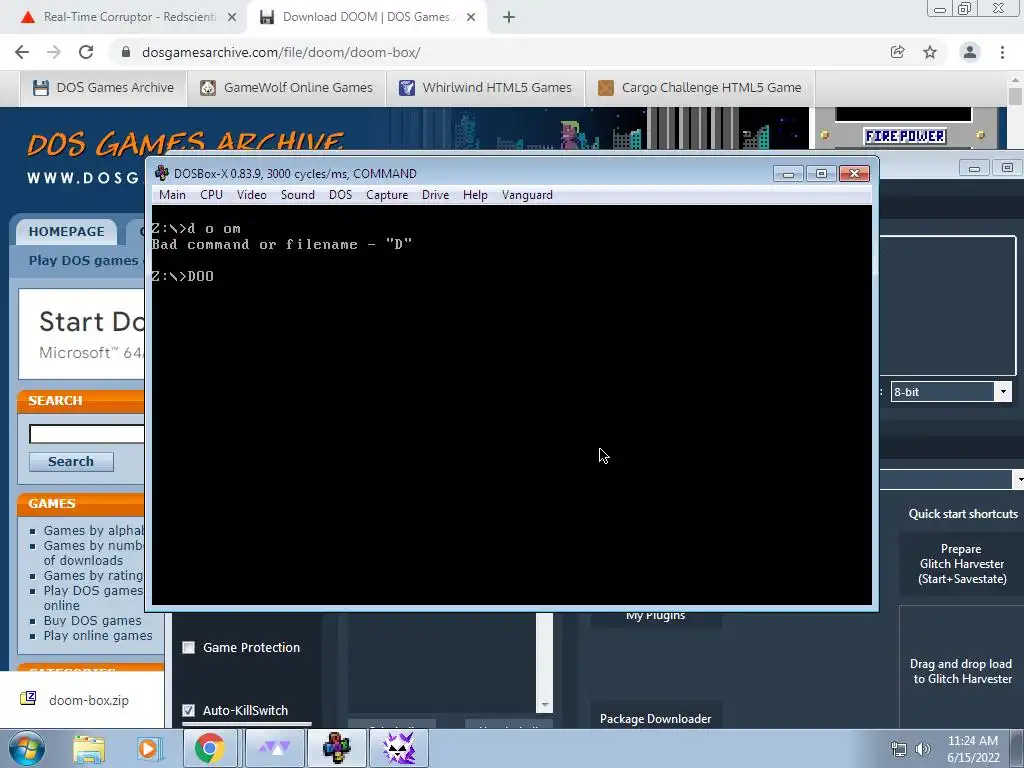Click the site lock security icon
1024x768 pixels.
126,52
